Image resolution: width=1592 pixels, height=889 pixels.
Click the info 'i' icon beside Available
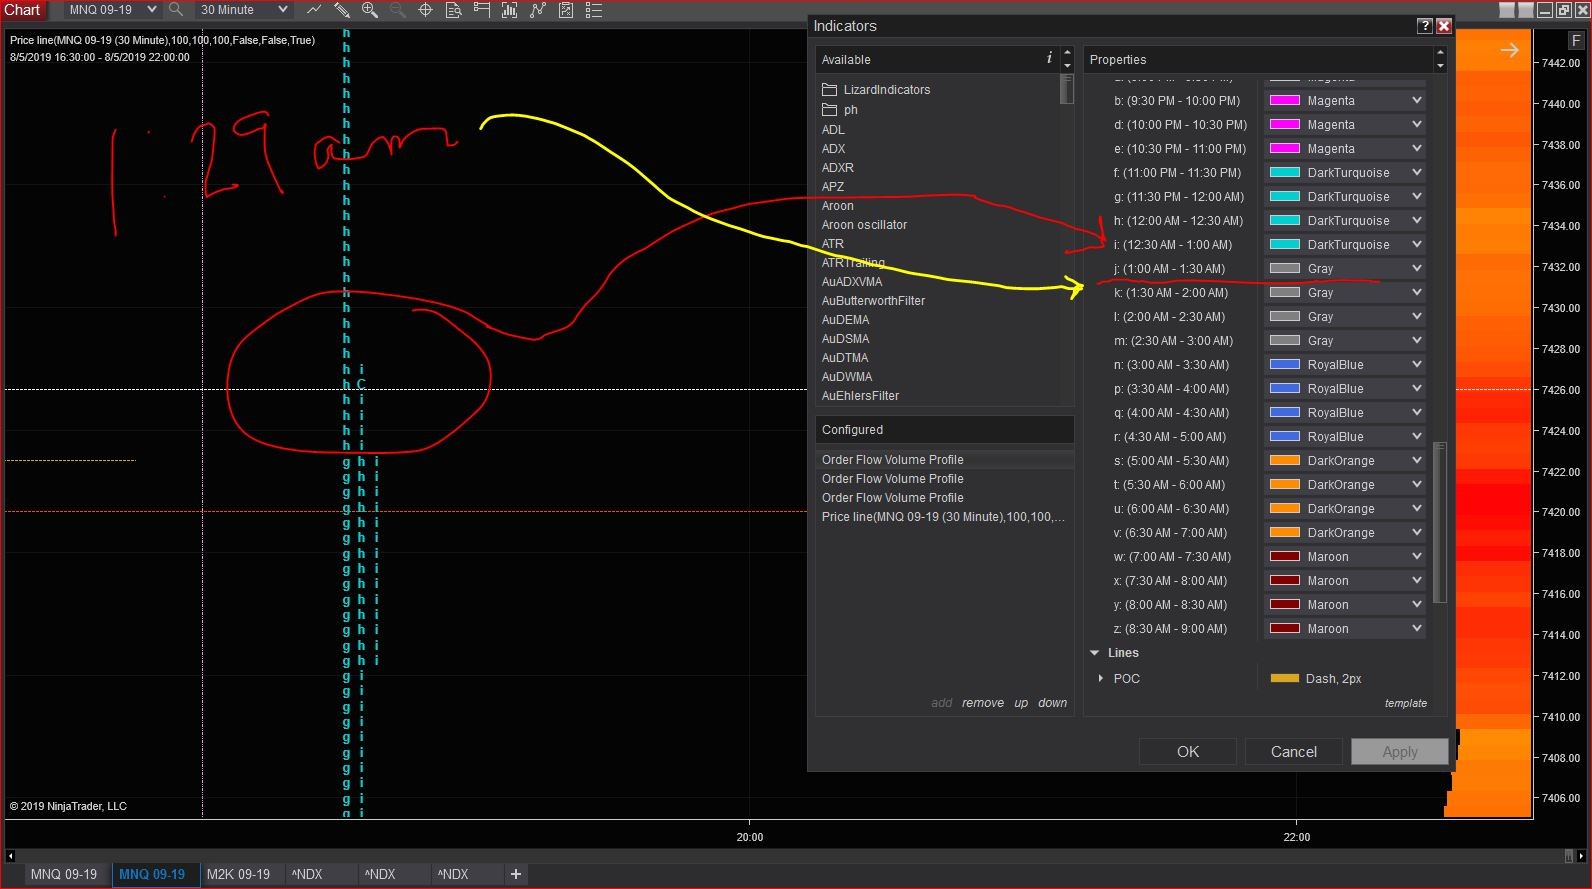1048,59
